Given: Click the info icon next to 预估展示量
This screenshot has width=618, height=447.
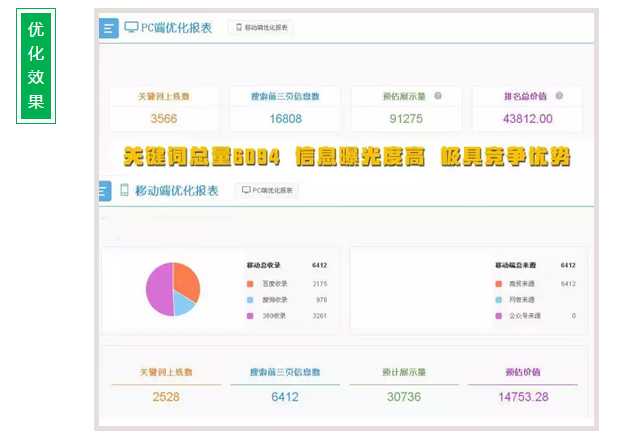Looking at the screenshot, I should tap(438, 96).
